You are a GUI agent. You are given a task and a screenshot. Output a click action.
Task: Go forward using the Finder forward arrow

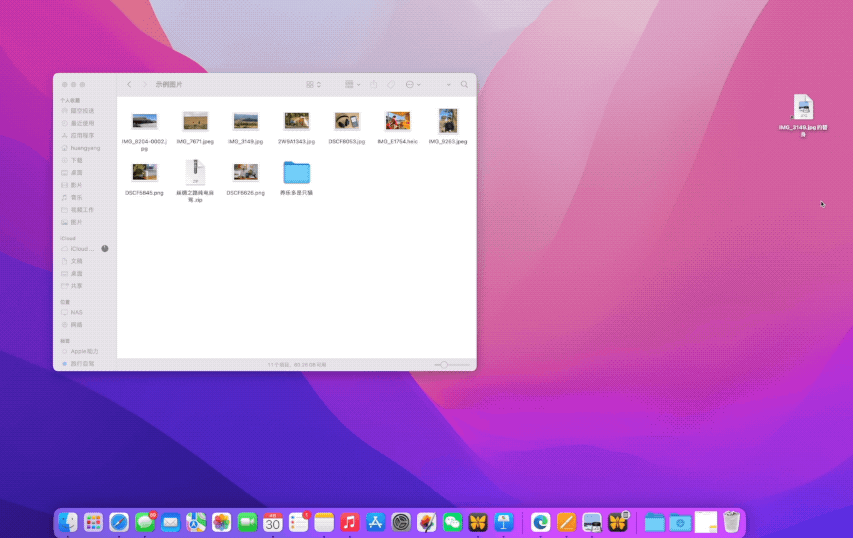(x=144, y=84)
